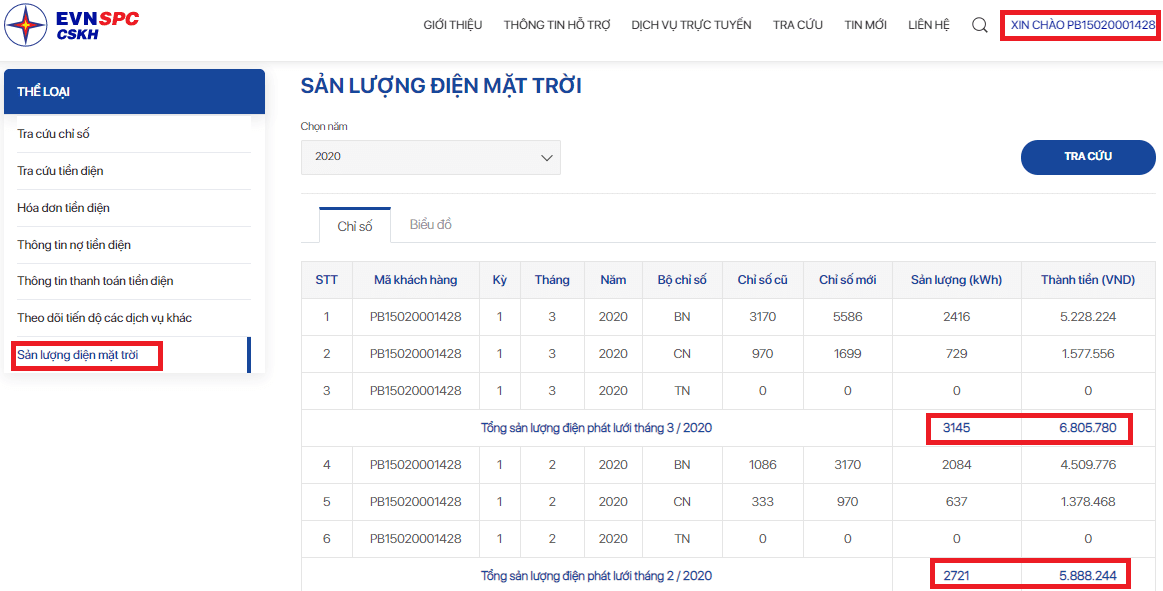Click Tổng sản lượng điện phát lưới tháng 3 / 2020
The height and width of the screenshot is (591, 1163).
[x=596, y=428]
